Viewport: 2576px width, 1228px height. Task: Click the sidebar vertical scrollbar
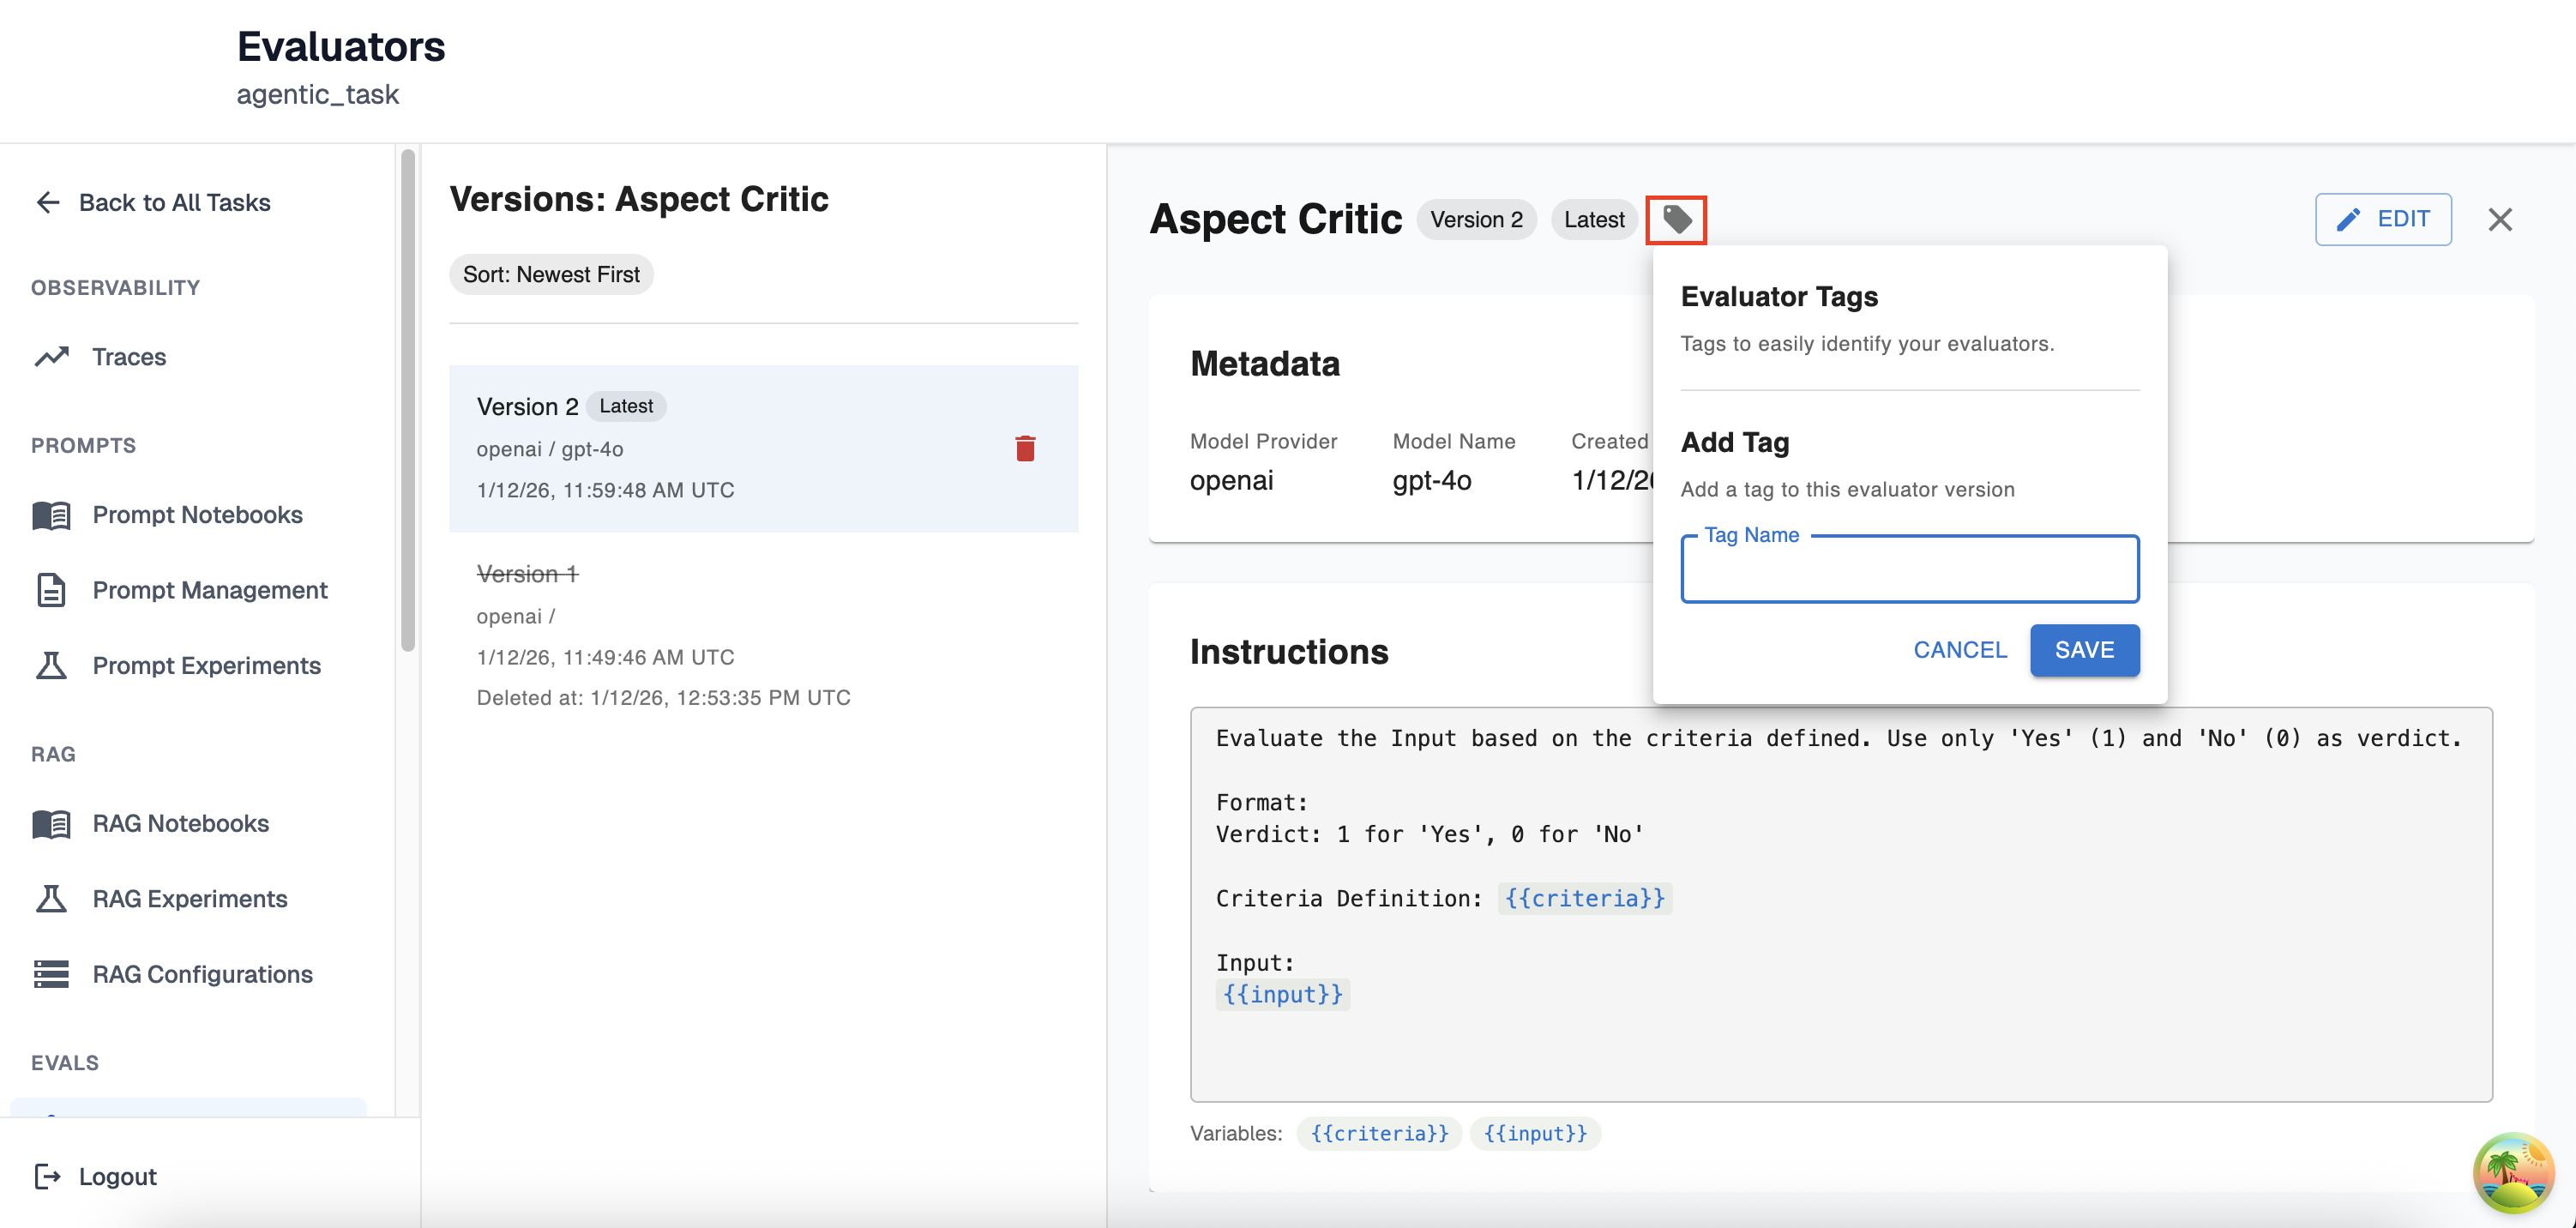coord(407,400)
